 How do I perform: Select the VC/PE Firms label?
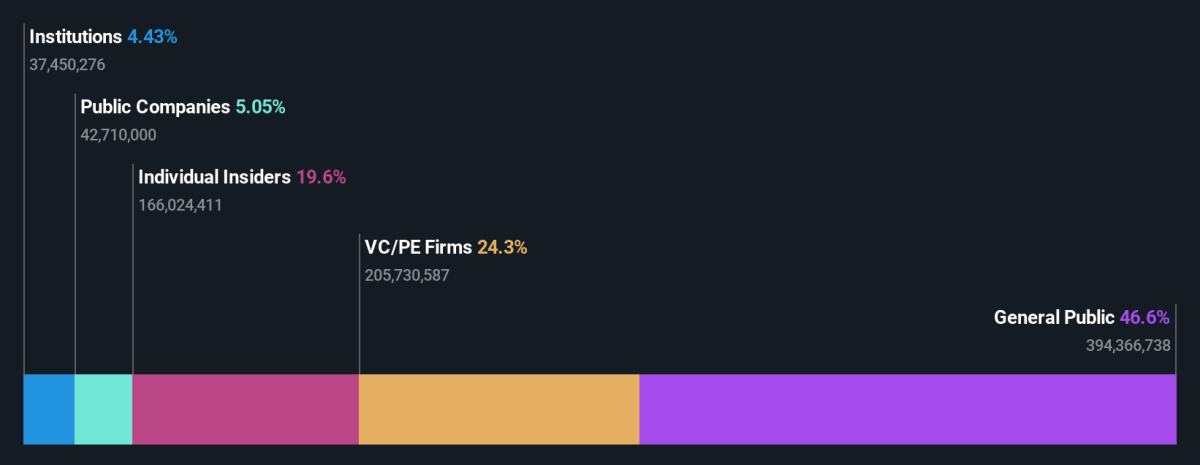click(418, 247)
